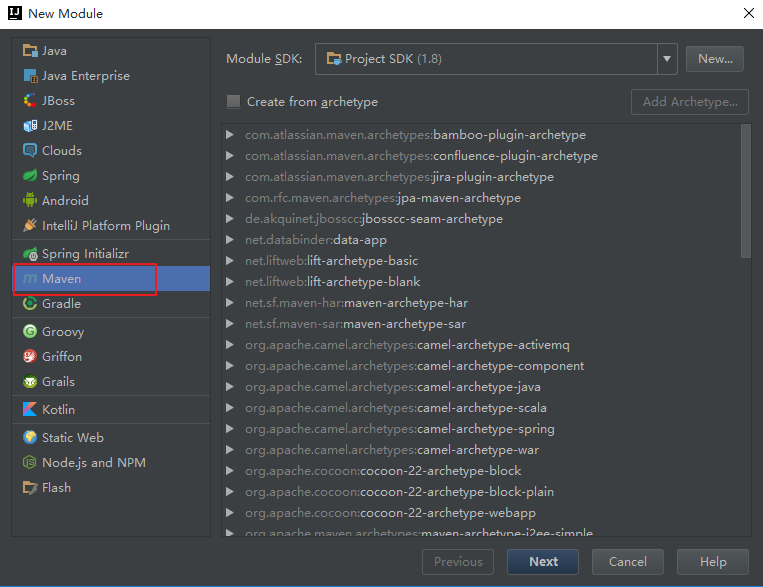Click Project SDK folder icon in combo box
The image size is (763, 587).
coord(334,59)
